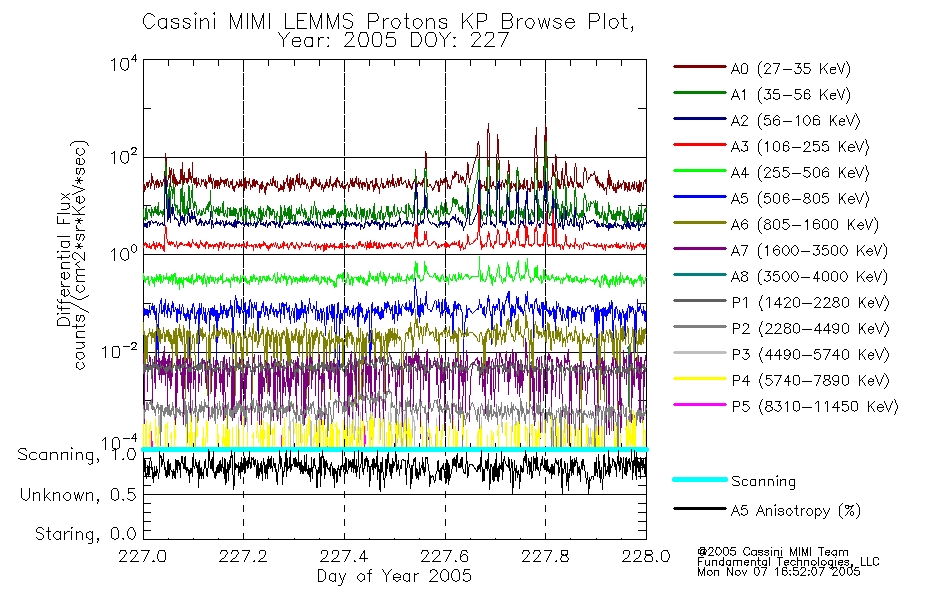Click the olive A6 legend line
This screenshot has width=950, height=600.
coord(699,223)
